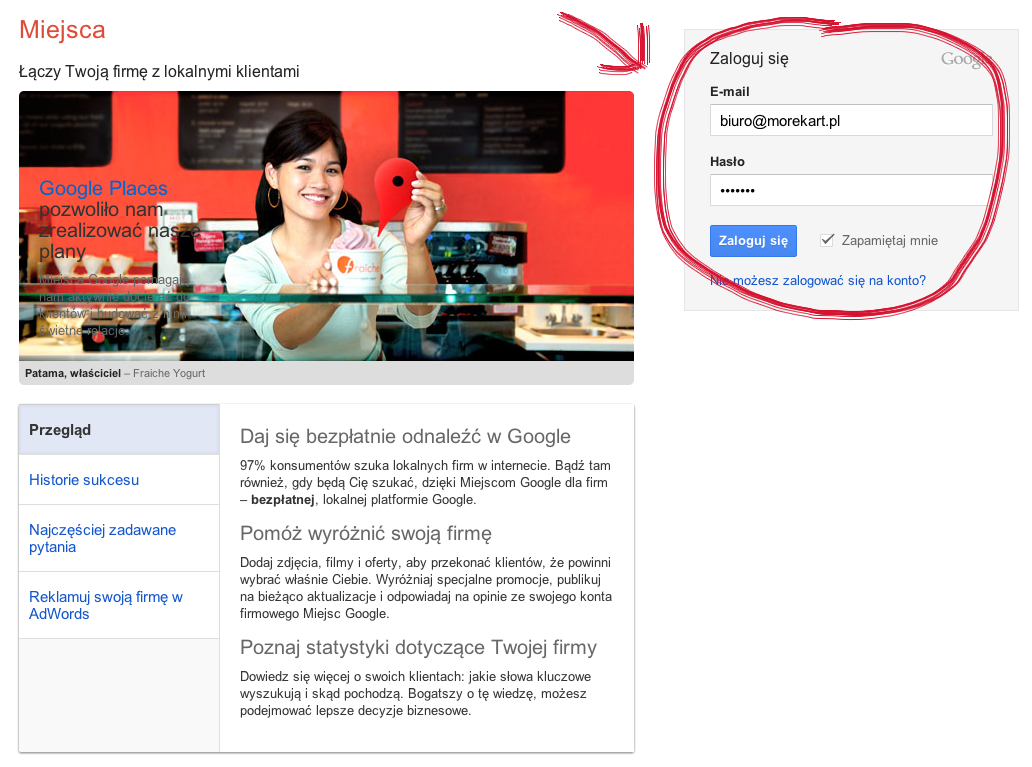The height and width of the screenshot is (767, 1032).
Task: Click 'Poznaj statystyki dotyczące Twojej firmy' heading
Action: coord(419,647)
